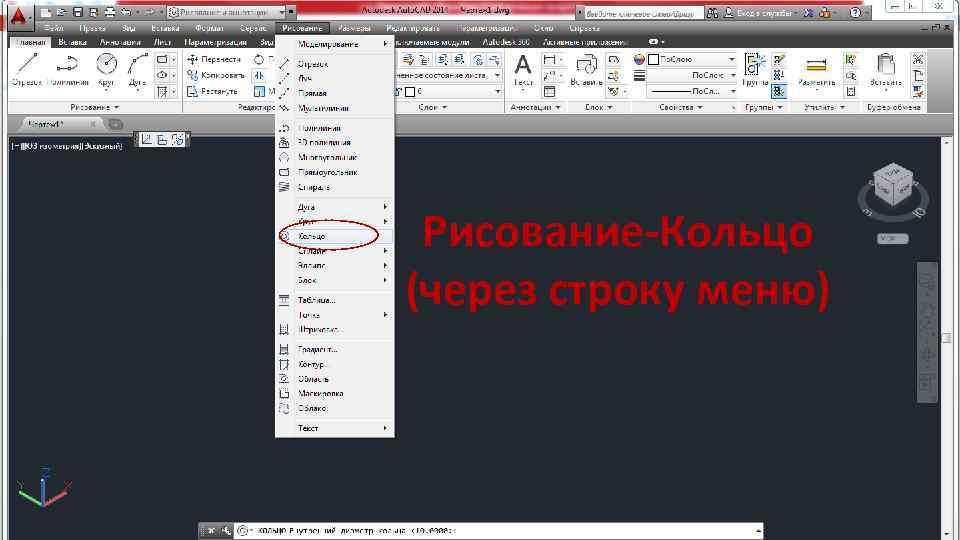This screenshot has height=540, width=960.
Task: Switch to the Аннотации ribbon tab
Action: (x=120, y=42)
